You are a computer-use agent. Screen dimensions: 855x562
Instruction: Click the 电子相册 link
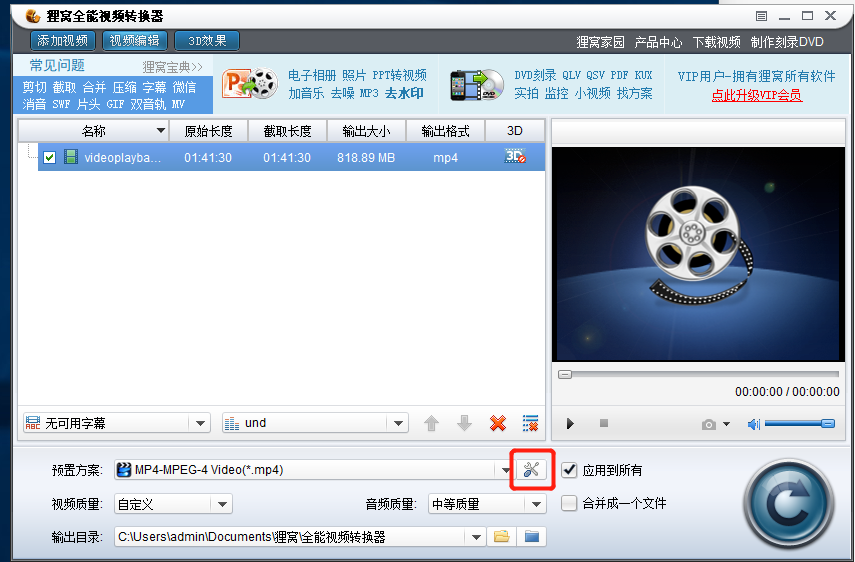point(312,75)
